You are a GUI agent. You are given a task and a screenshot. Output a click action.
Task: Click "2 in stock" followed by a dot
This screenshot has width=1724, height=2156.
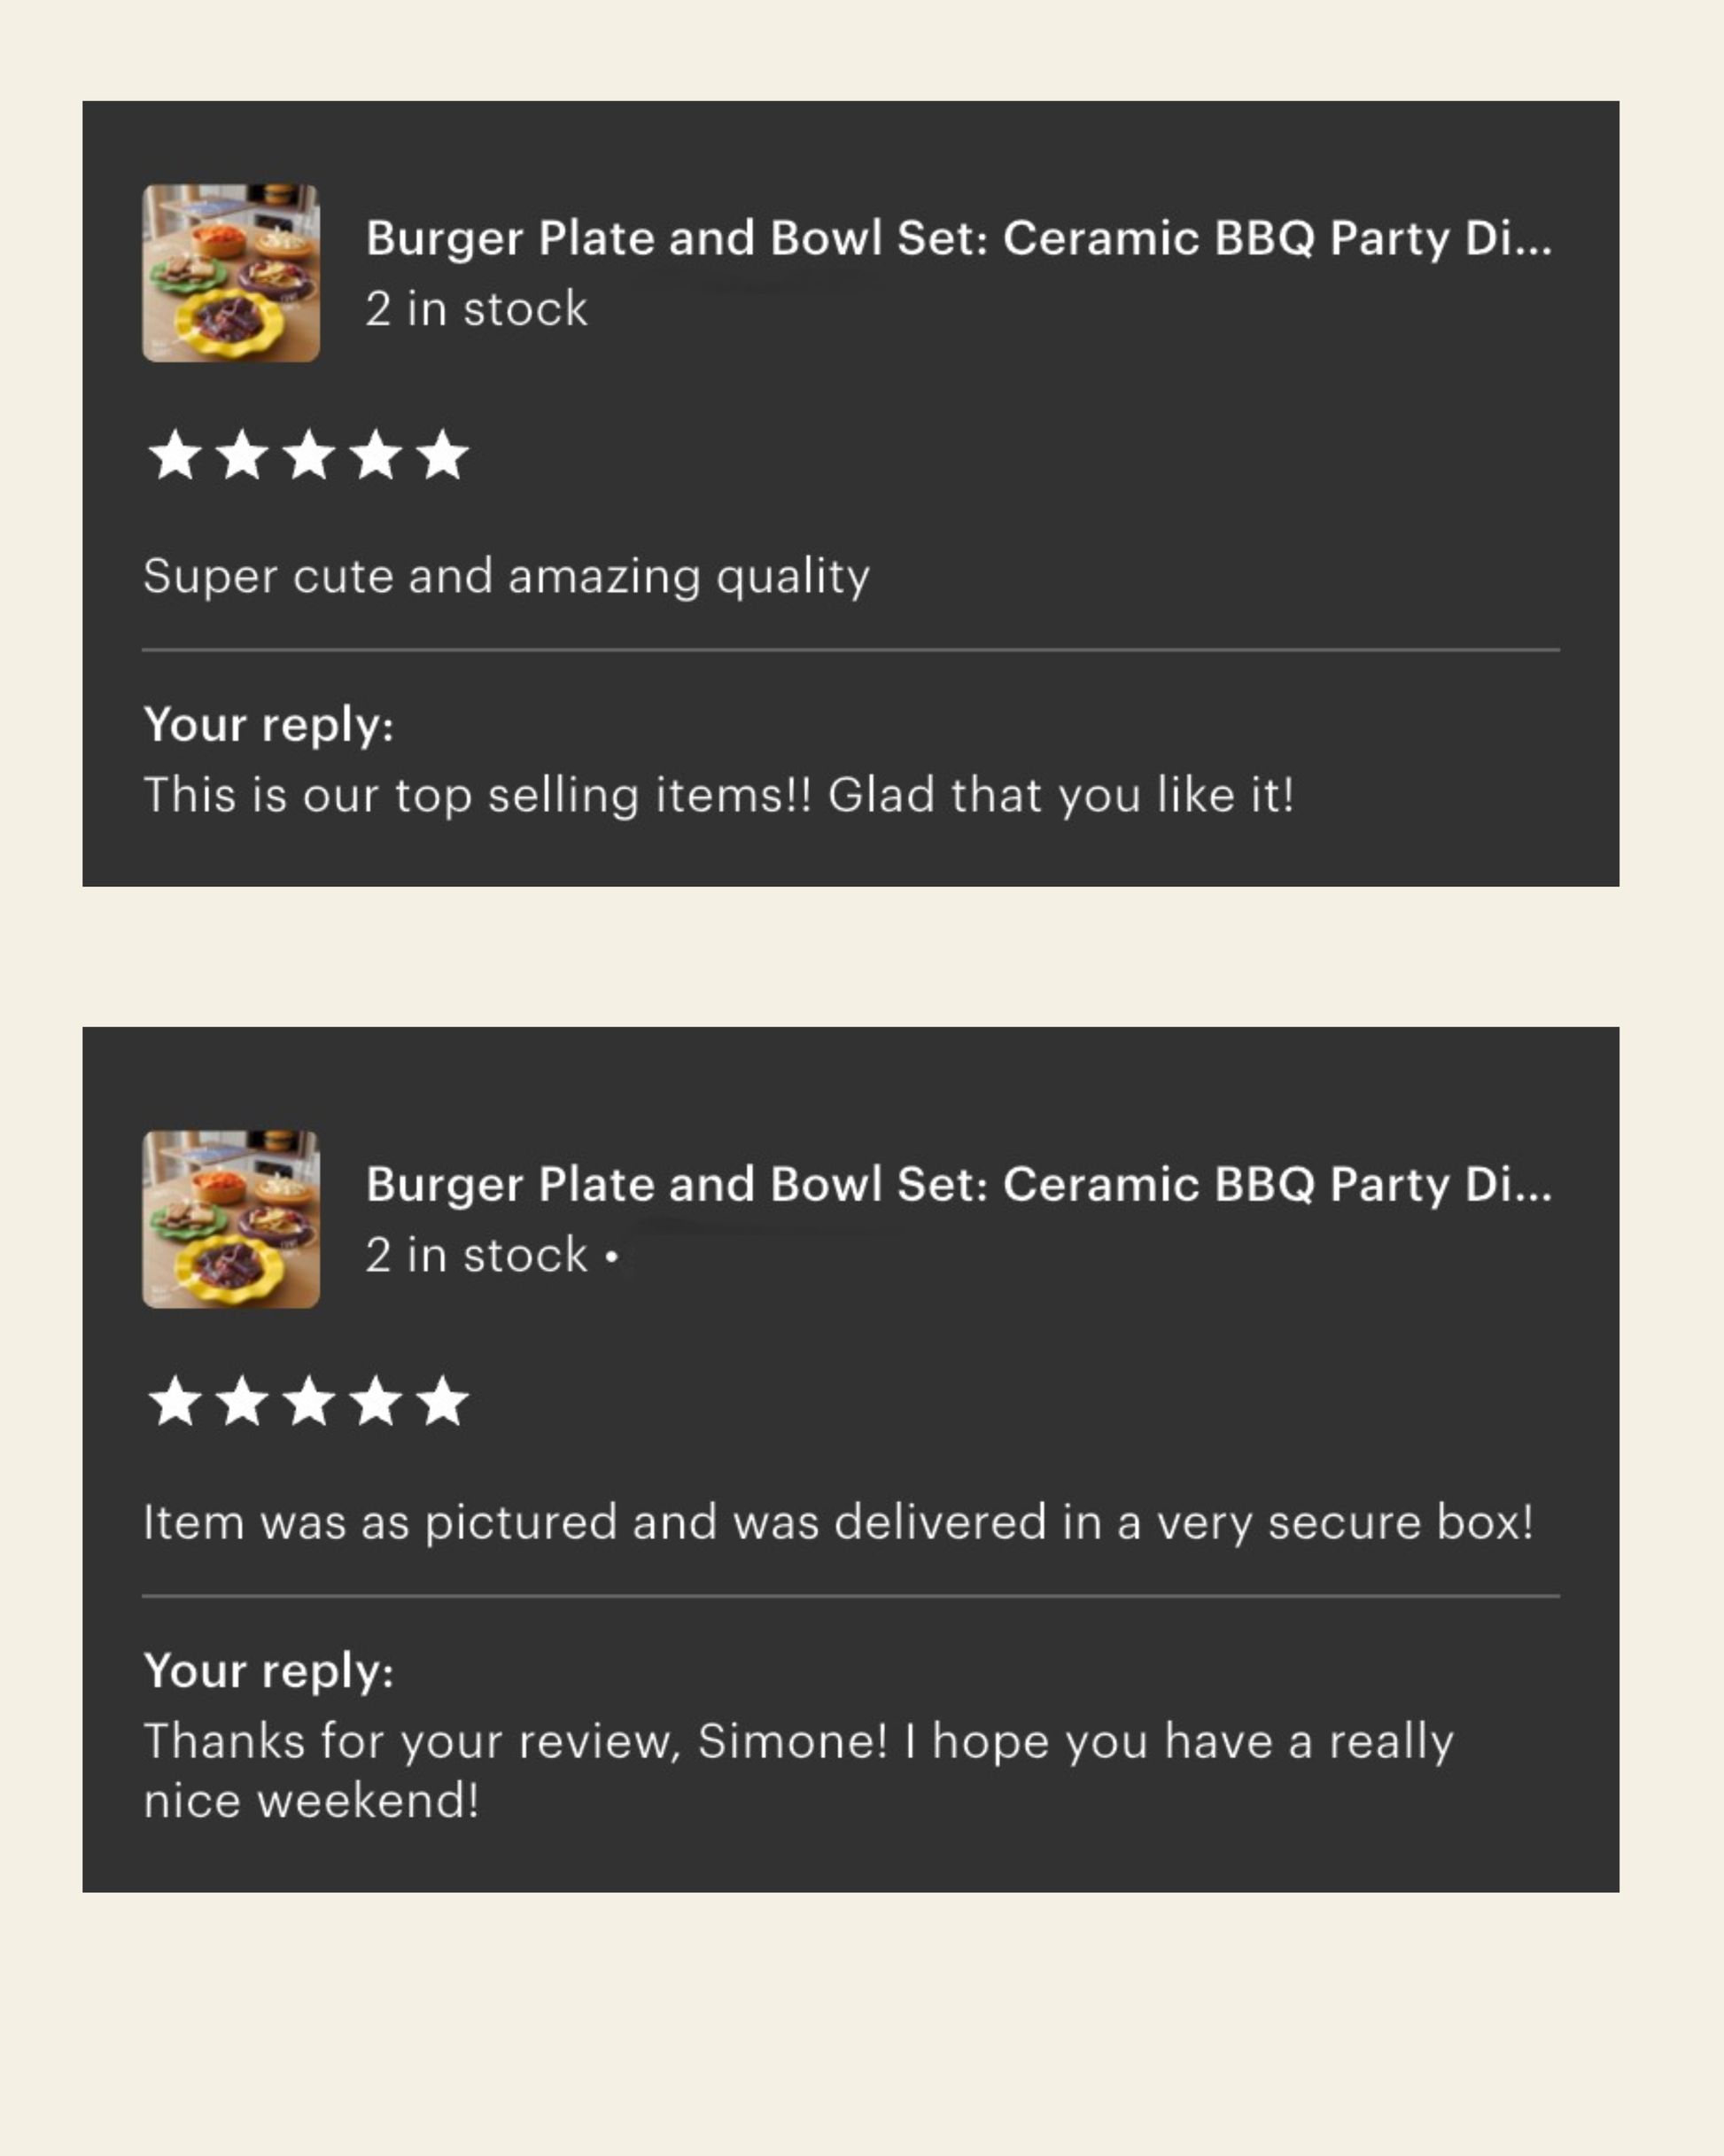pos(476,1255)
